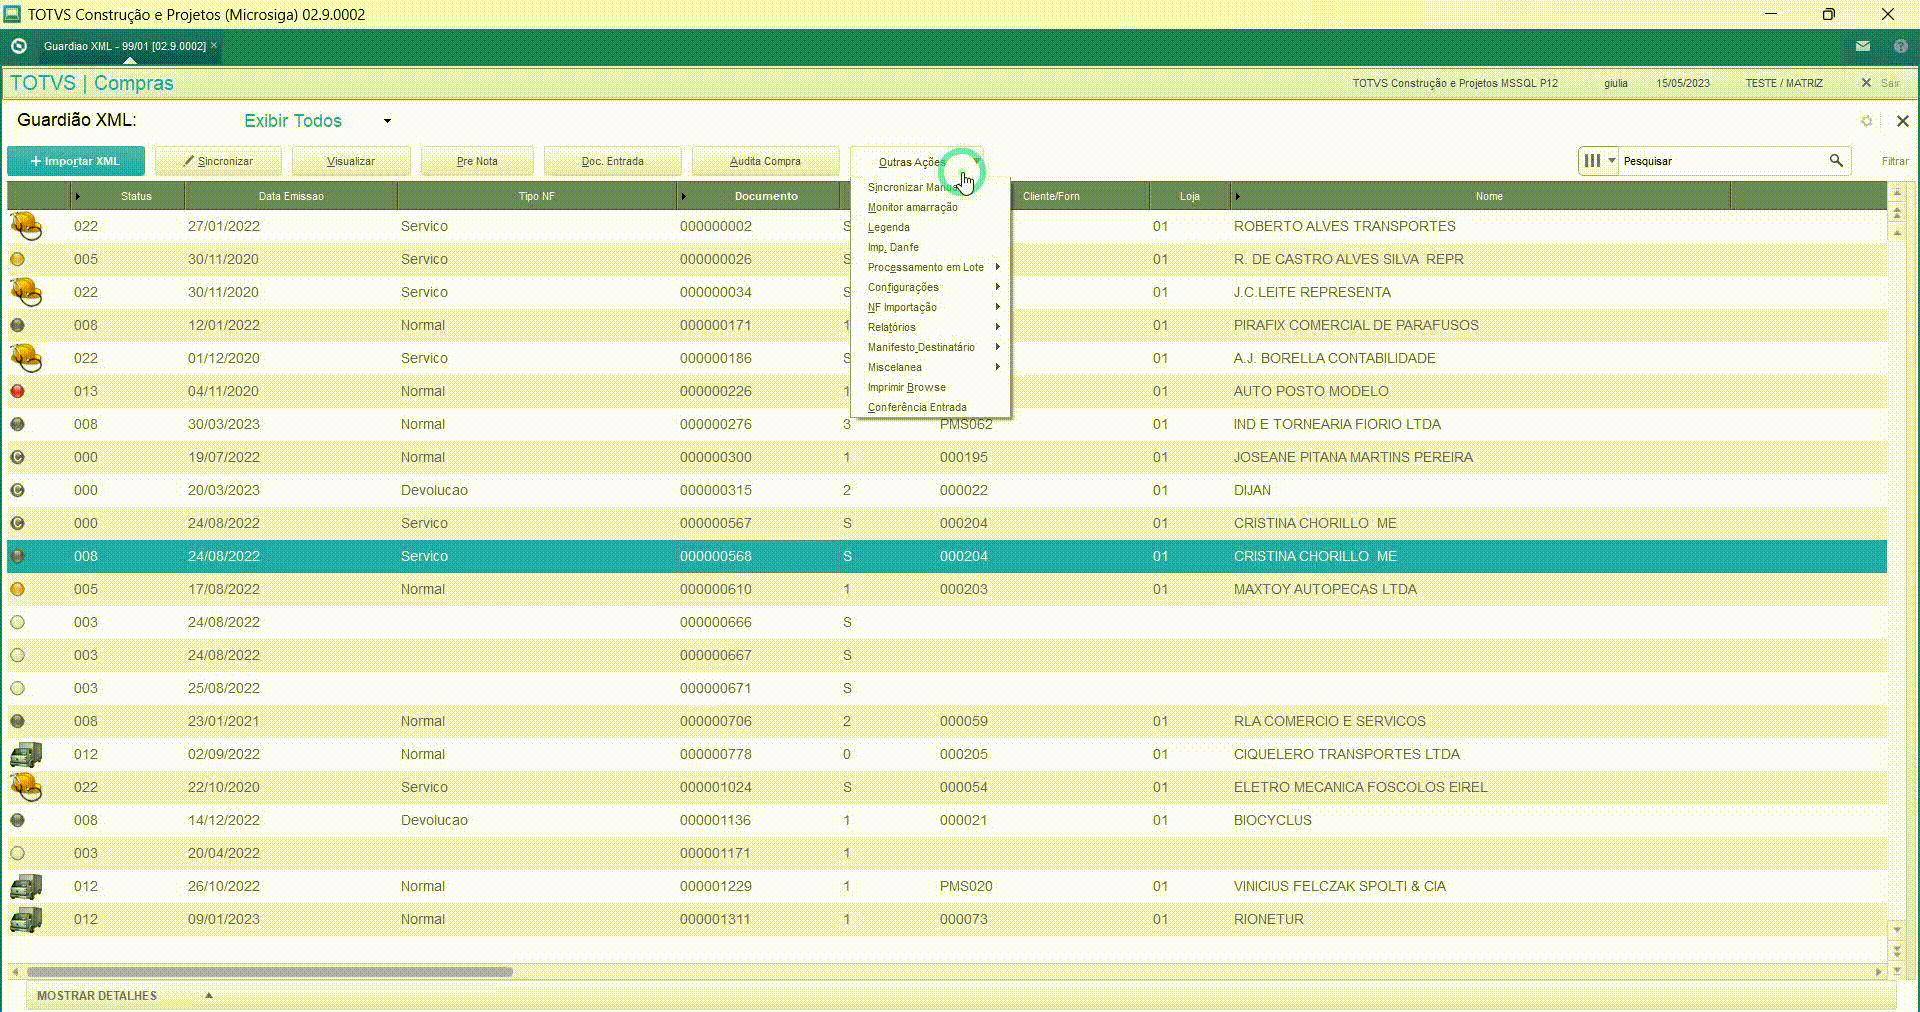Choose Conferência Entrada menu option
The width and height of the screenshot is (1920, 1012).
click(930, 407)
